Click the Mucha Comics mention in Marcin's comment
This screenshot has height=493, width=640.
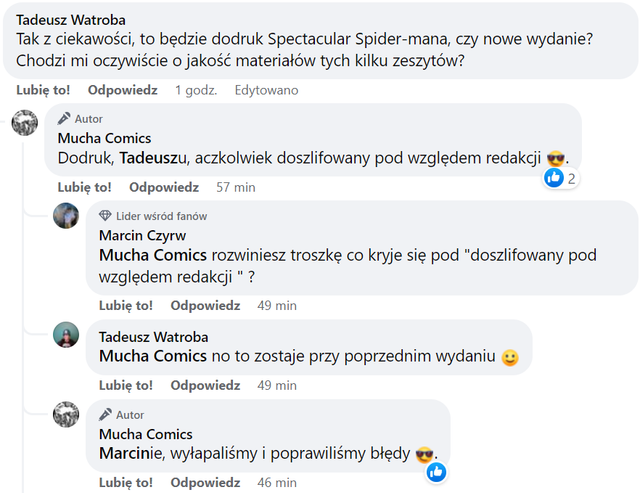point(152,255)
